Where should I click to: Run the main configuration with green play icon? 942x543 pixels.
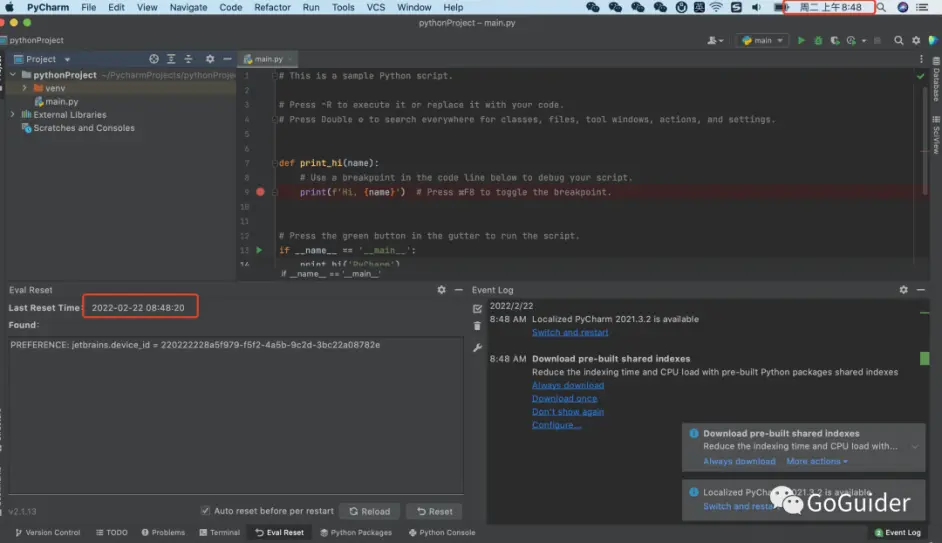(801, 40)
